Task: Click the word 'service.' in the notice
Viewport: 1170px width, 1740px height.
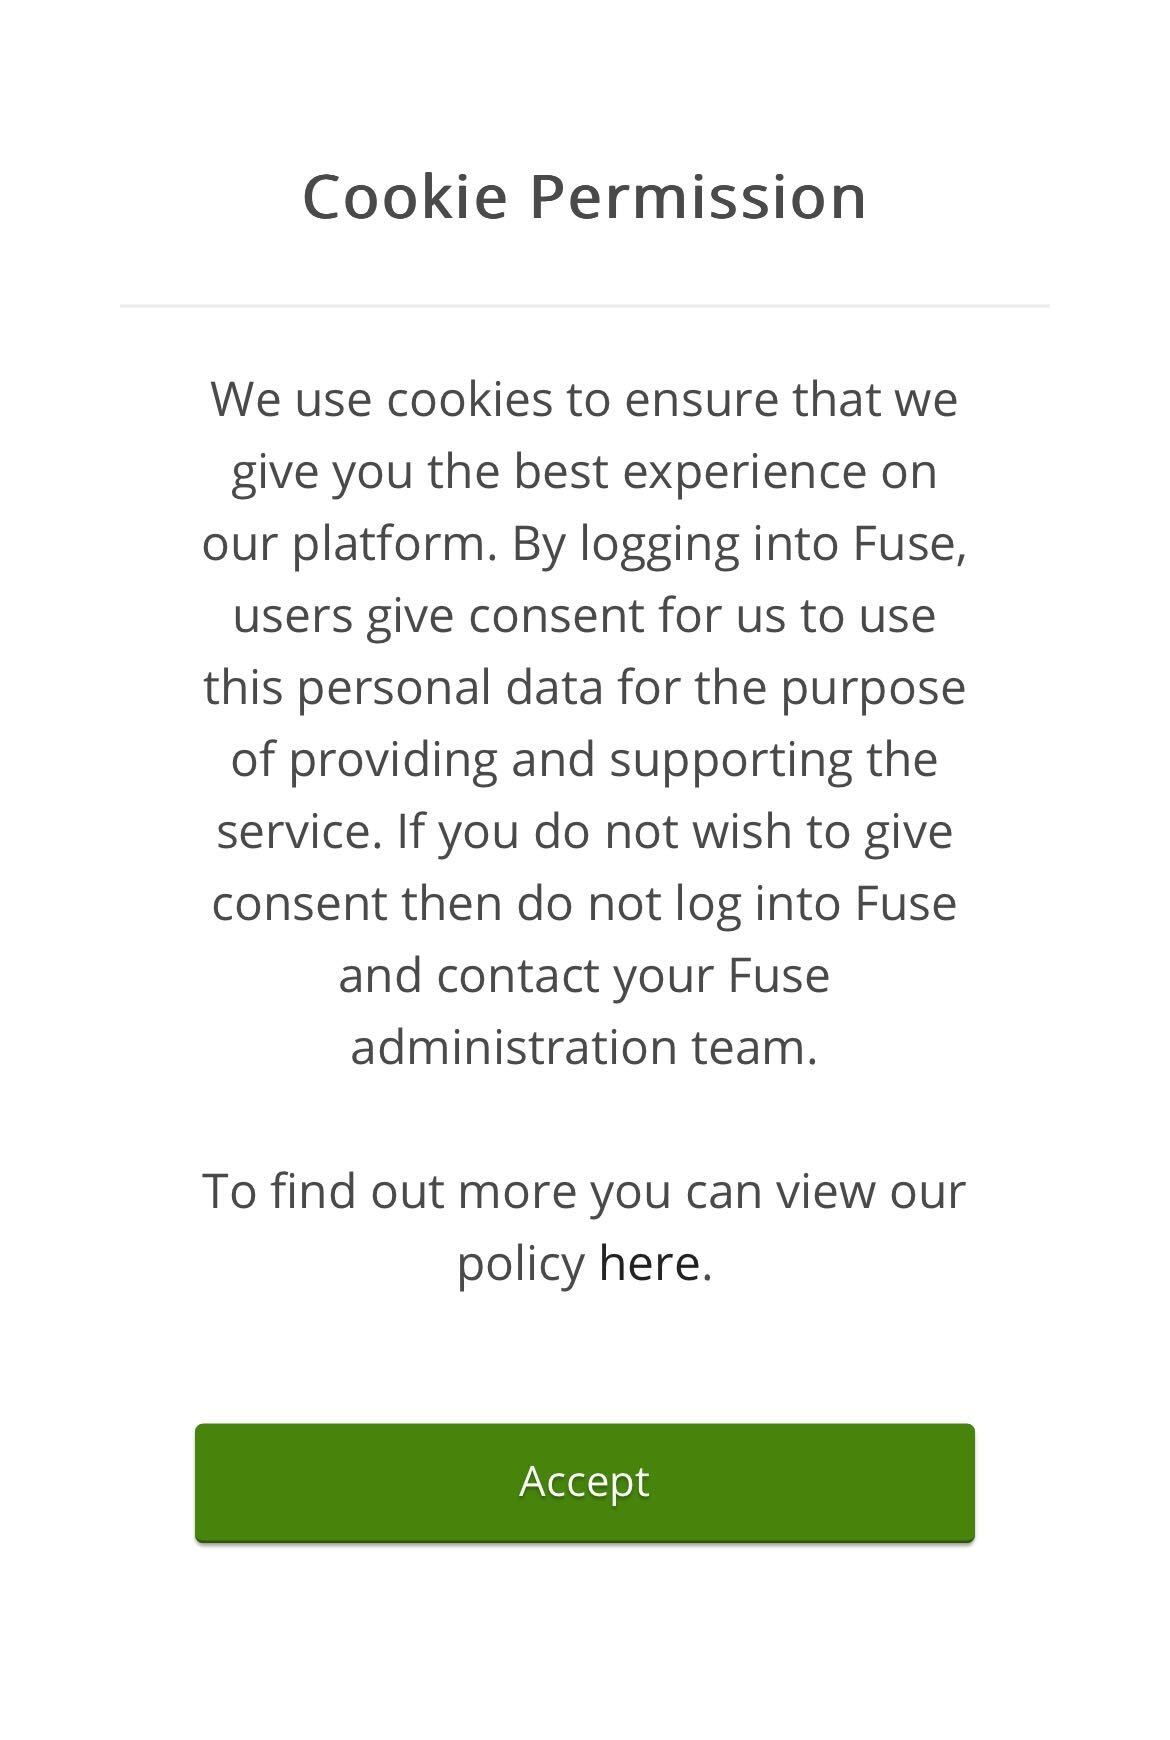Action: coord(300,832)
